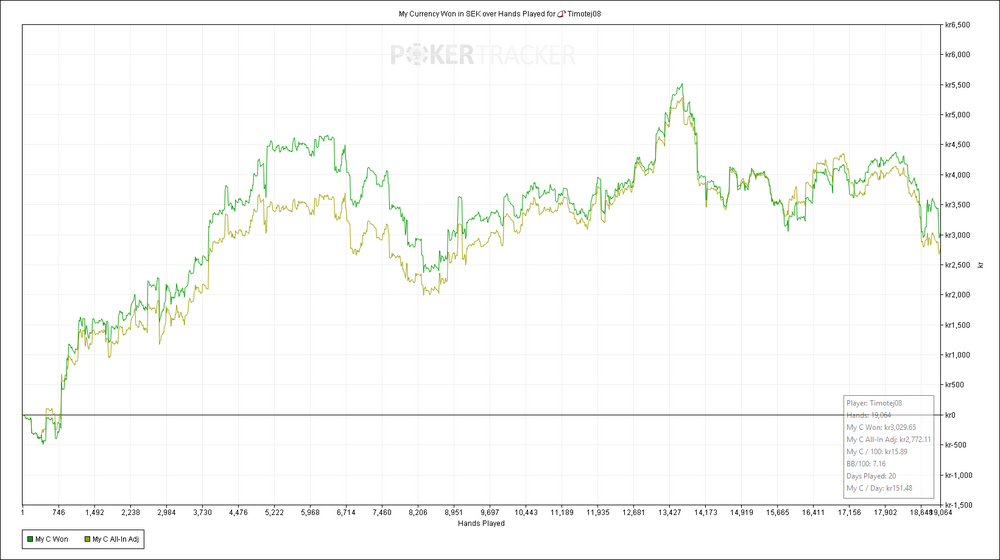This screenshot has height=560, width=1000.
Task: Click the 5,968 x-axis tick label
Action: pos(310,512)
